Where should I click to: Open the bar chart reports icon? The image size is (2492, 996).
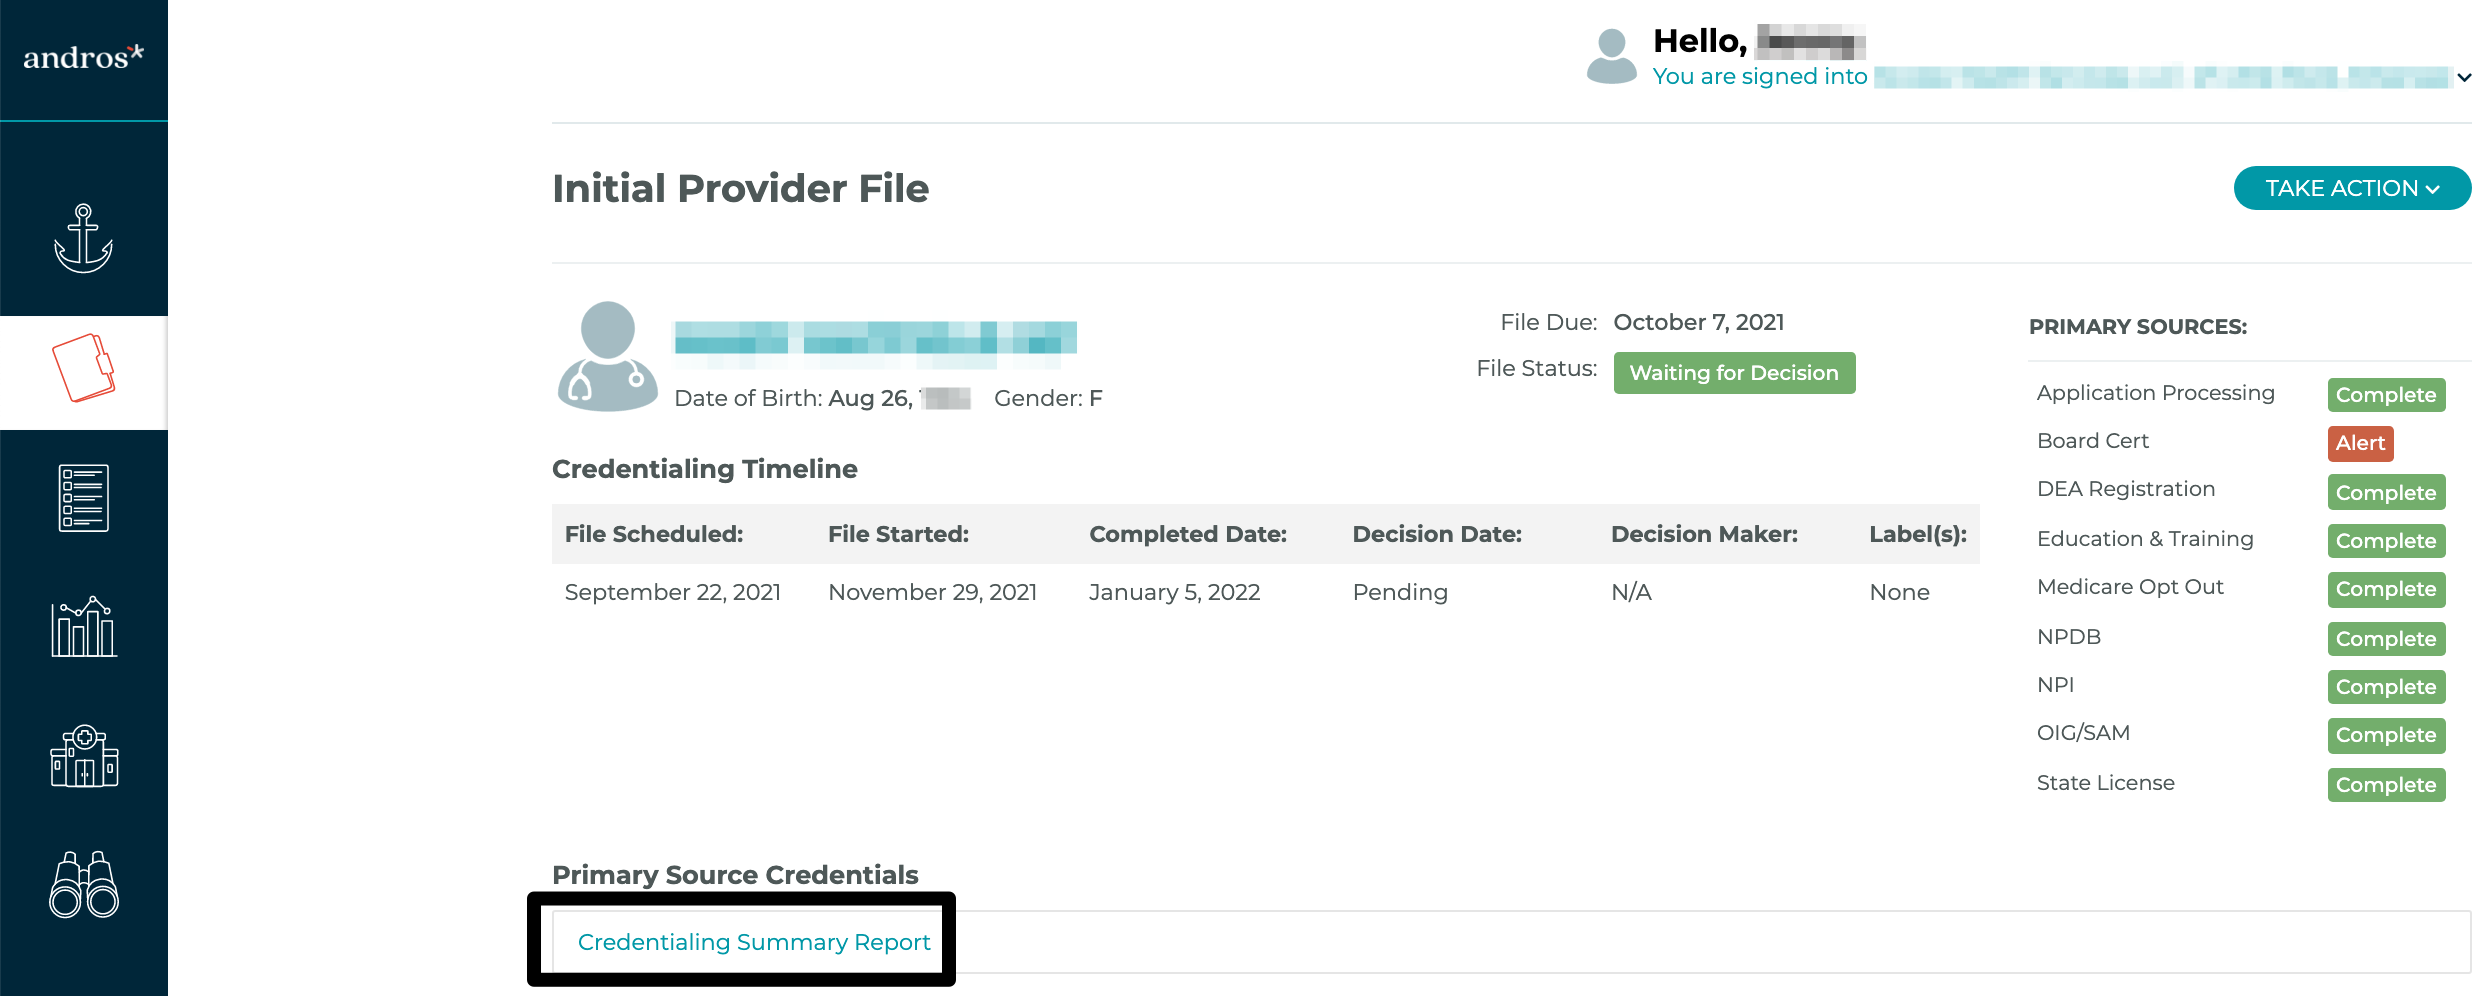[x=84, y=627]
